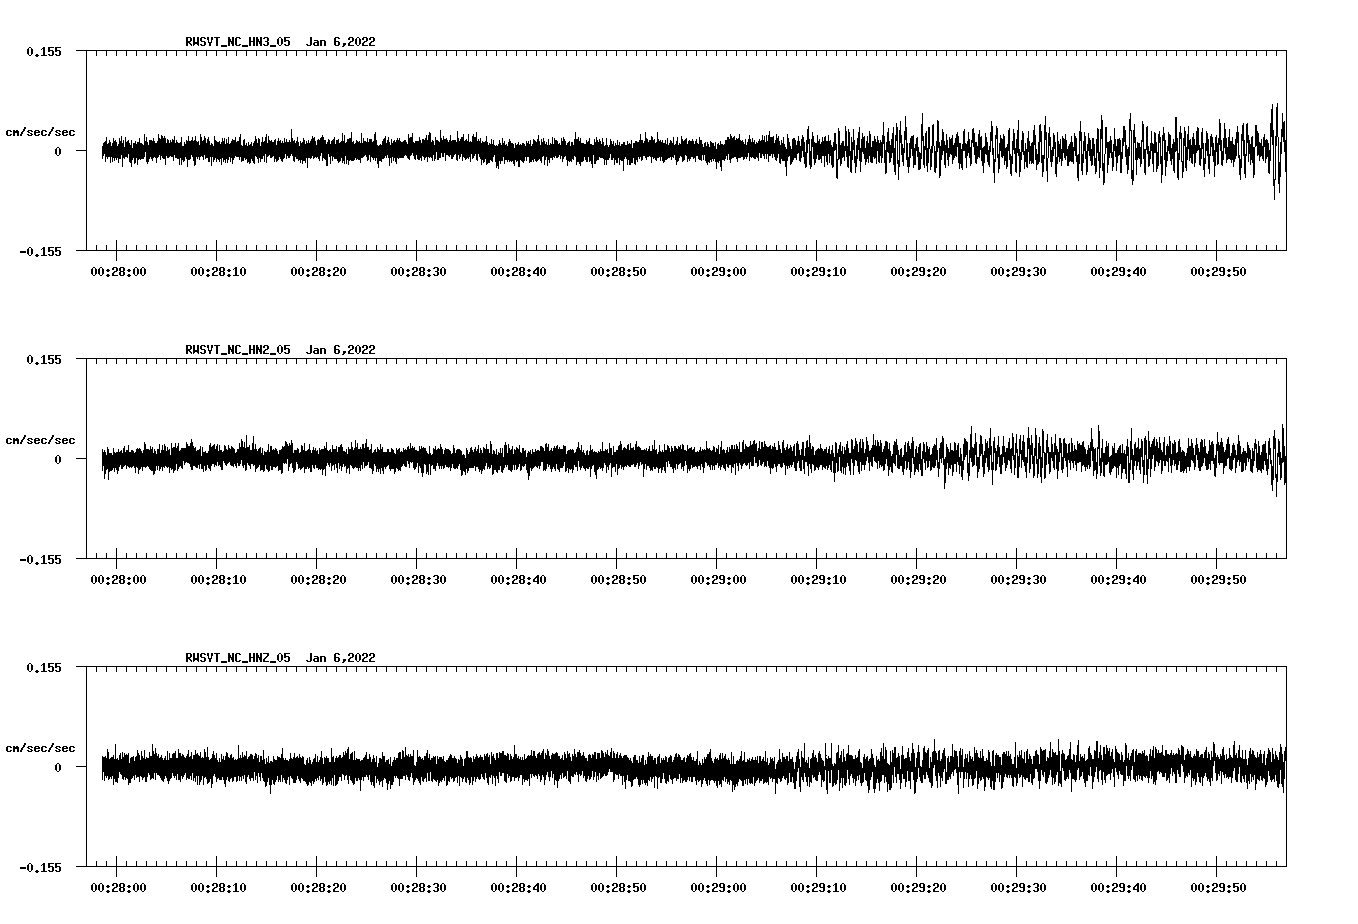
Task: Click the RWSVT_NC_HNZ_05 plot title
Action: (280, 658)
